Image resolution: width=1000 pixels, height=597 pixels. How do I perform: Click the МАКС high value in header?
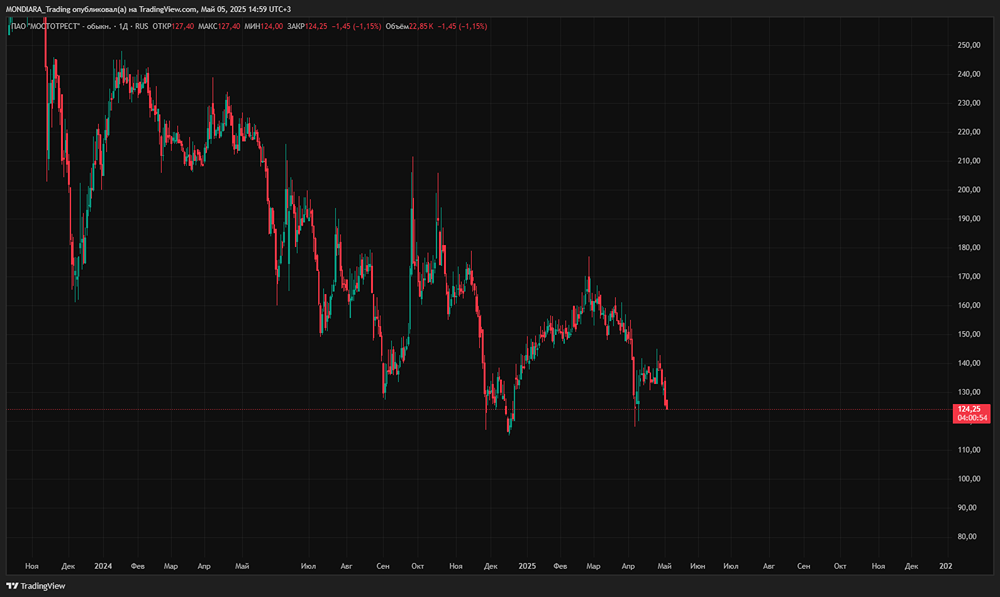(x=229, y=26)
